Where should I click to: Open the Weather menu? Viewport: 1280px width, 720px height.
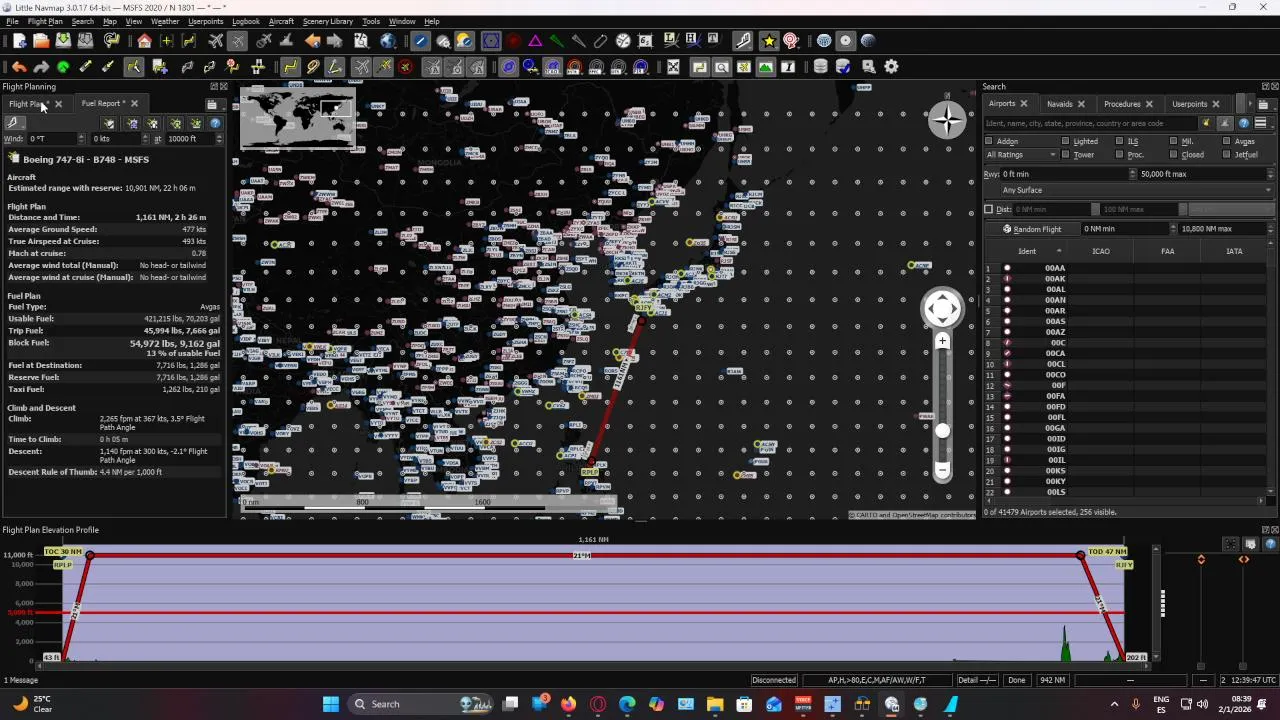(165, 21)
